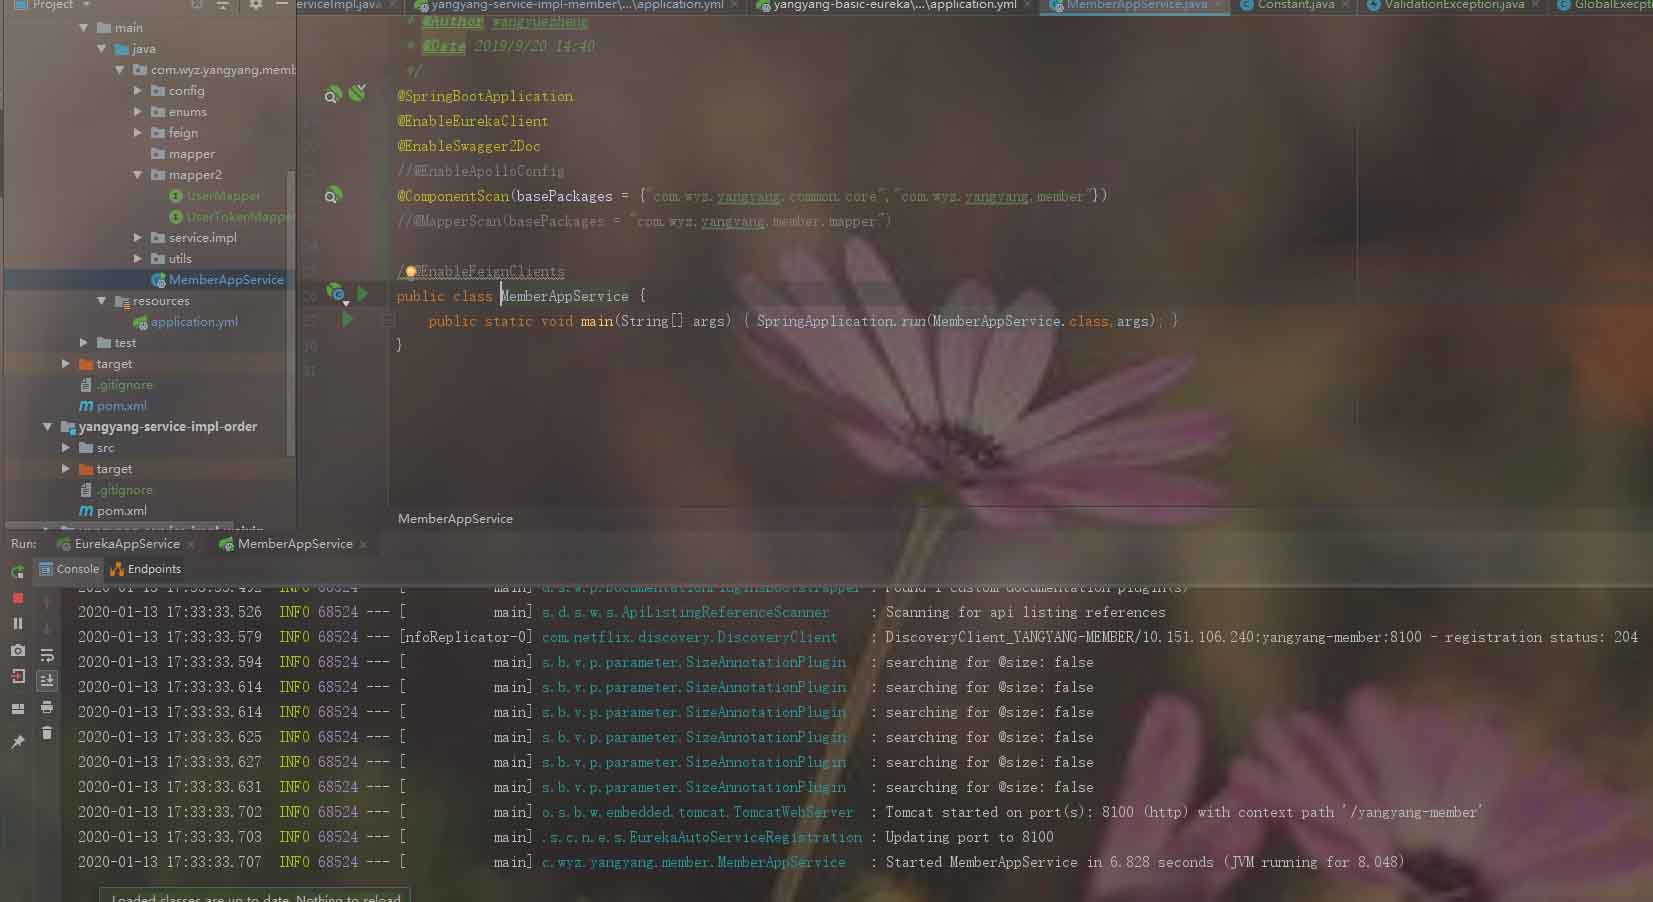Close the MemberAppService run tab
This screenshot has width=1653, height=902.
tap(363, 545)
